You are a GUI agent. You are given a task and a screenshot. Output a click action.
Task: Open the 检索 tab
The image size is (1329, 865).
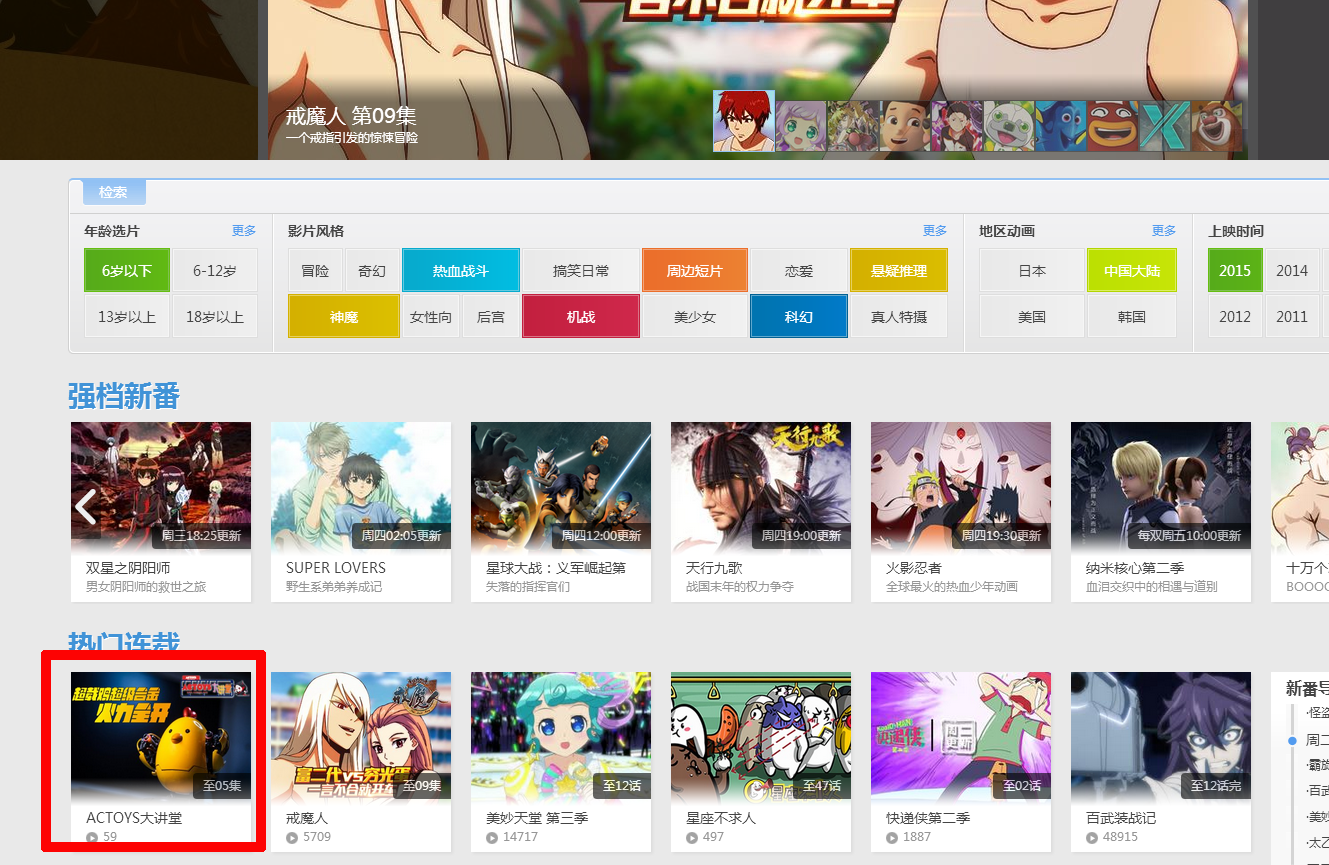(114, 192)
